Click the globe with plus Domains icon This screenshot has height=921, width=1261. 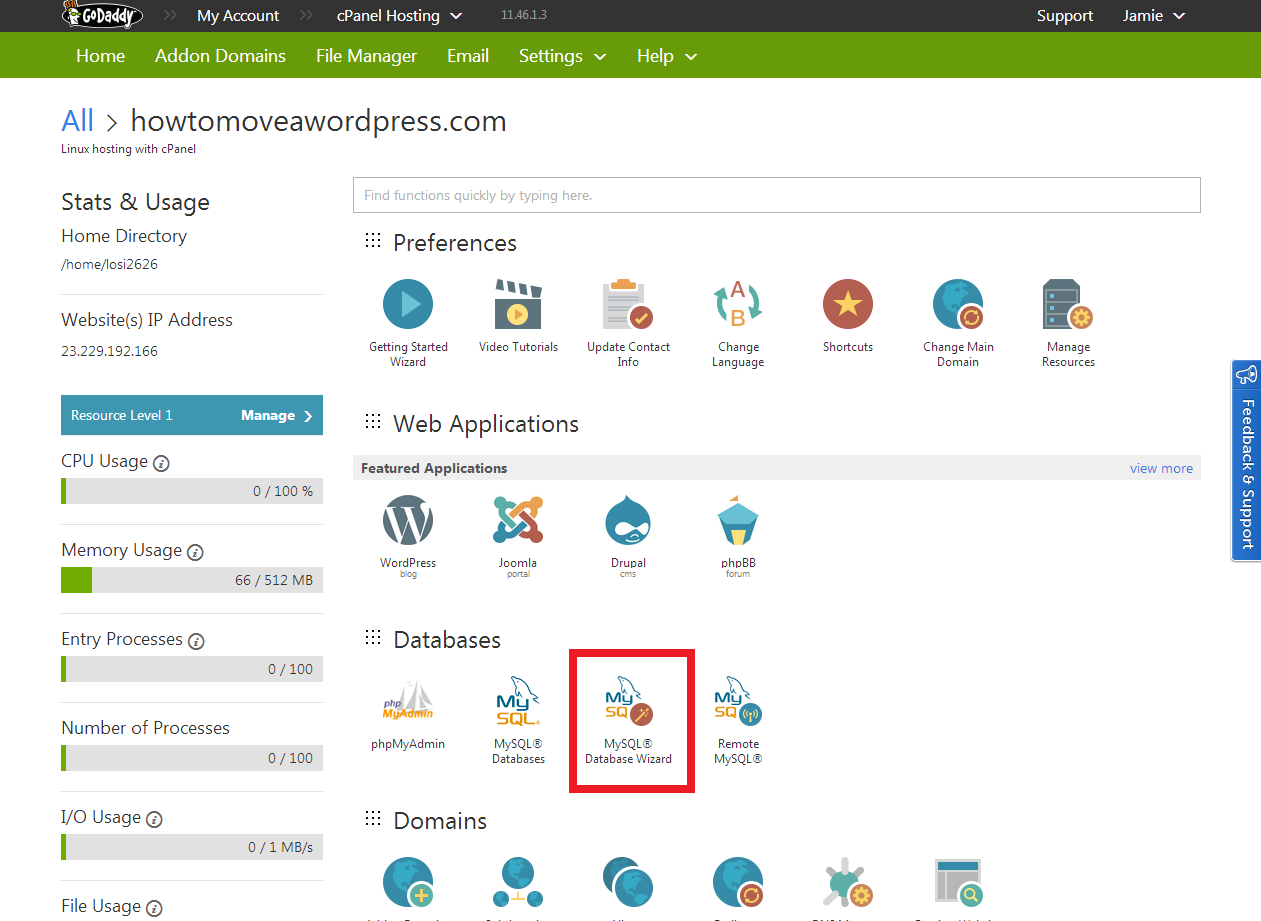point(408,882)
